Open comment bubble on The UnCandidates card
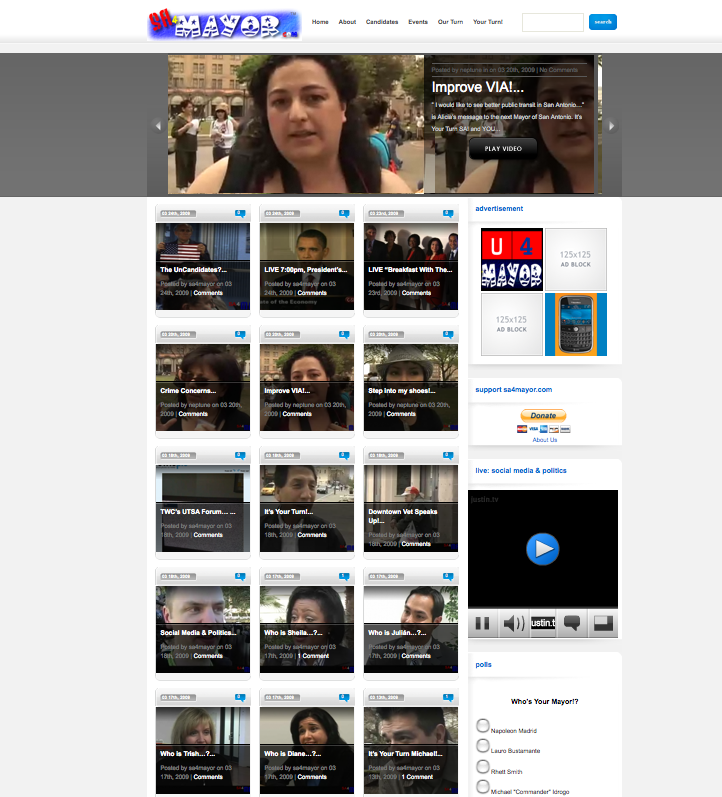Image resolution: width=722 pixels, height=797 pixels. (240, 213)
